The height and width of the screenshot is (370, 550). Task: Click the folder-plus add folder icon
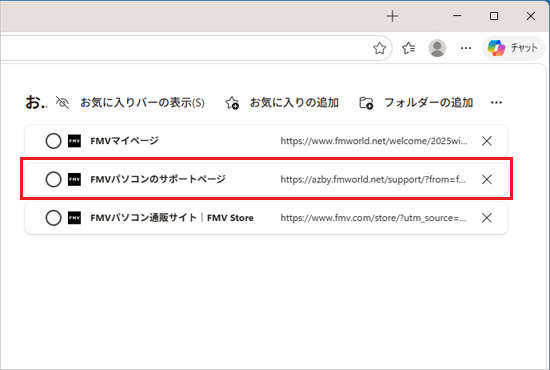(x=366, y=103)
